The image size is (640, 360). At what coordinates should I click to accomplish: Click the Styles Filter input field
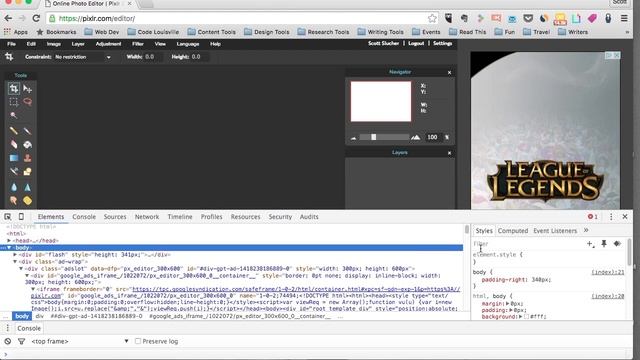(x=528, y=244)
